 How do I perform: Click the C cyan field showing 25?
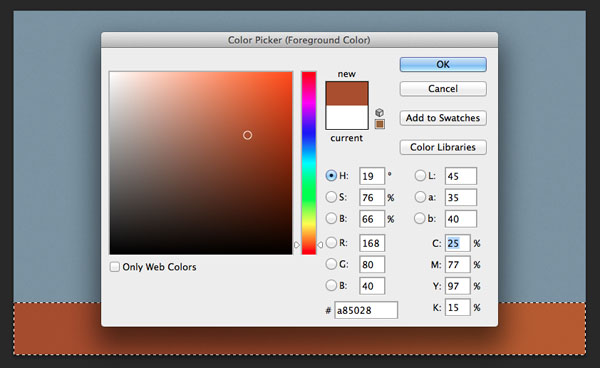pyautogui.click(x=458, y=243)
